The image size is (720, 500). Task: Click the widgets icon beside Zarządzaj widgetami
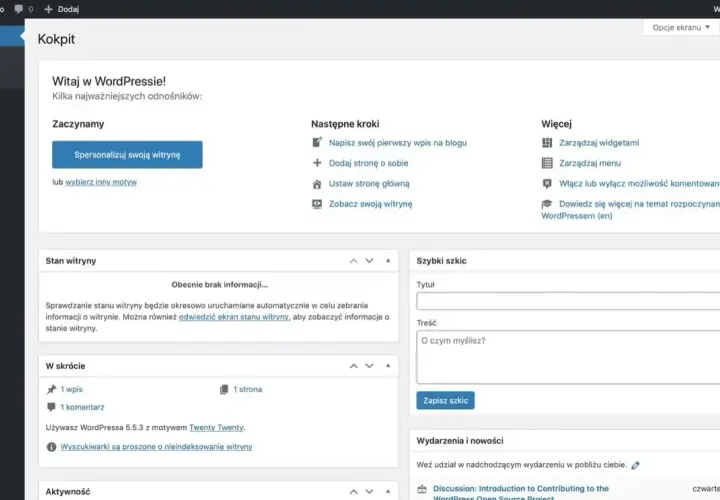click(x=547, y=143)
